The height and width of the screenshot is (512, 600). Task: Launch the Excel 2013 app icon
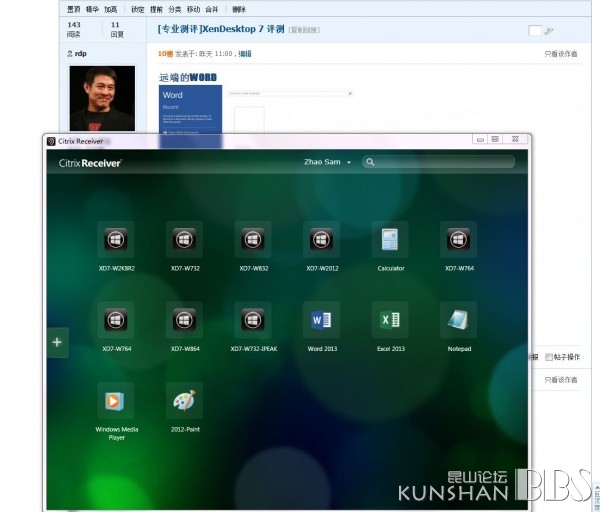[390, 320]
